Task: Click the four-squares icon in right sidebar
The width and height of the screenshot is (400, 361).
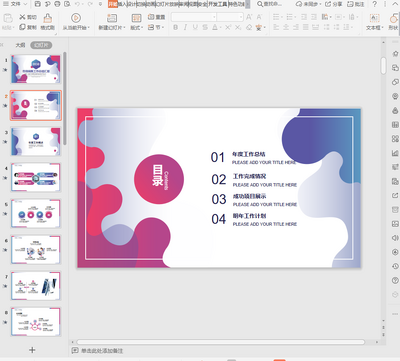Action: (x=395, y=139)
